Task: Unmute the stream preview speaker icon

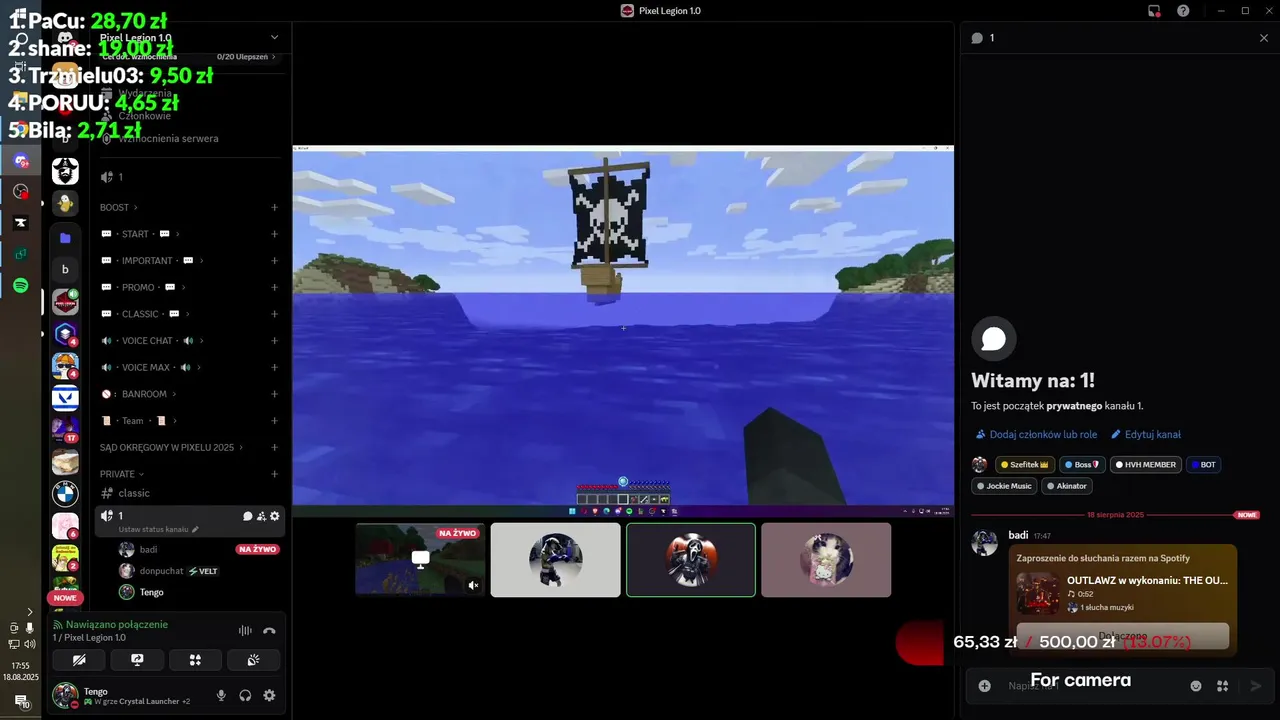Action: [x=474, y=586]
